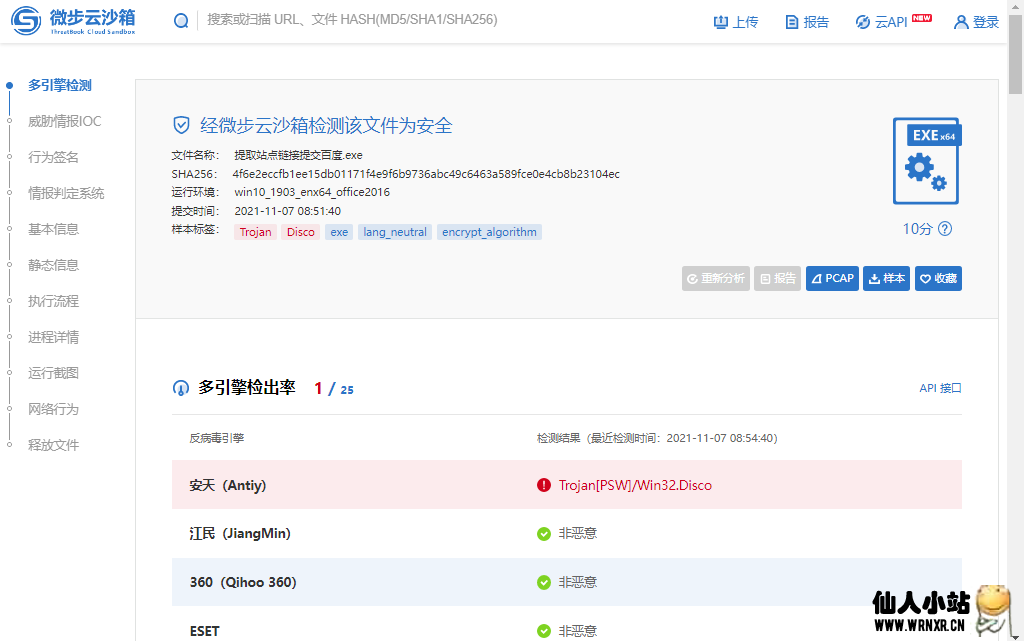
Task: Select the 安天 (Antiy) engine name
Action: [228, 485]
